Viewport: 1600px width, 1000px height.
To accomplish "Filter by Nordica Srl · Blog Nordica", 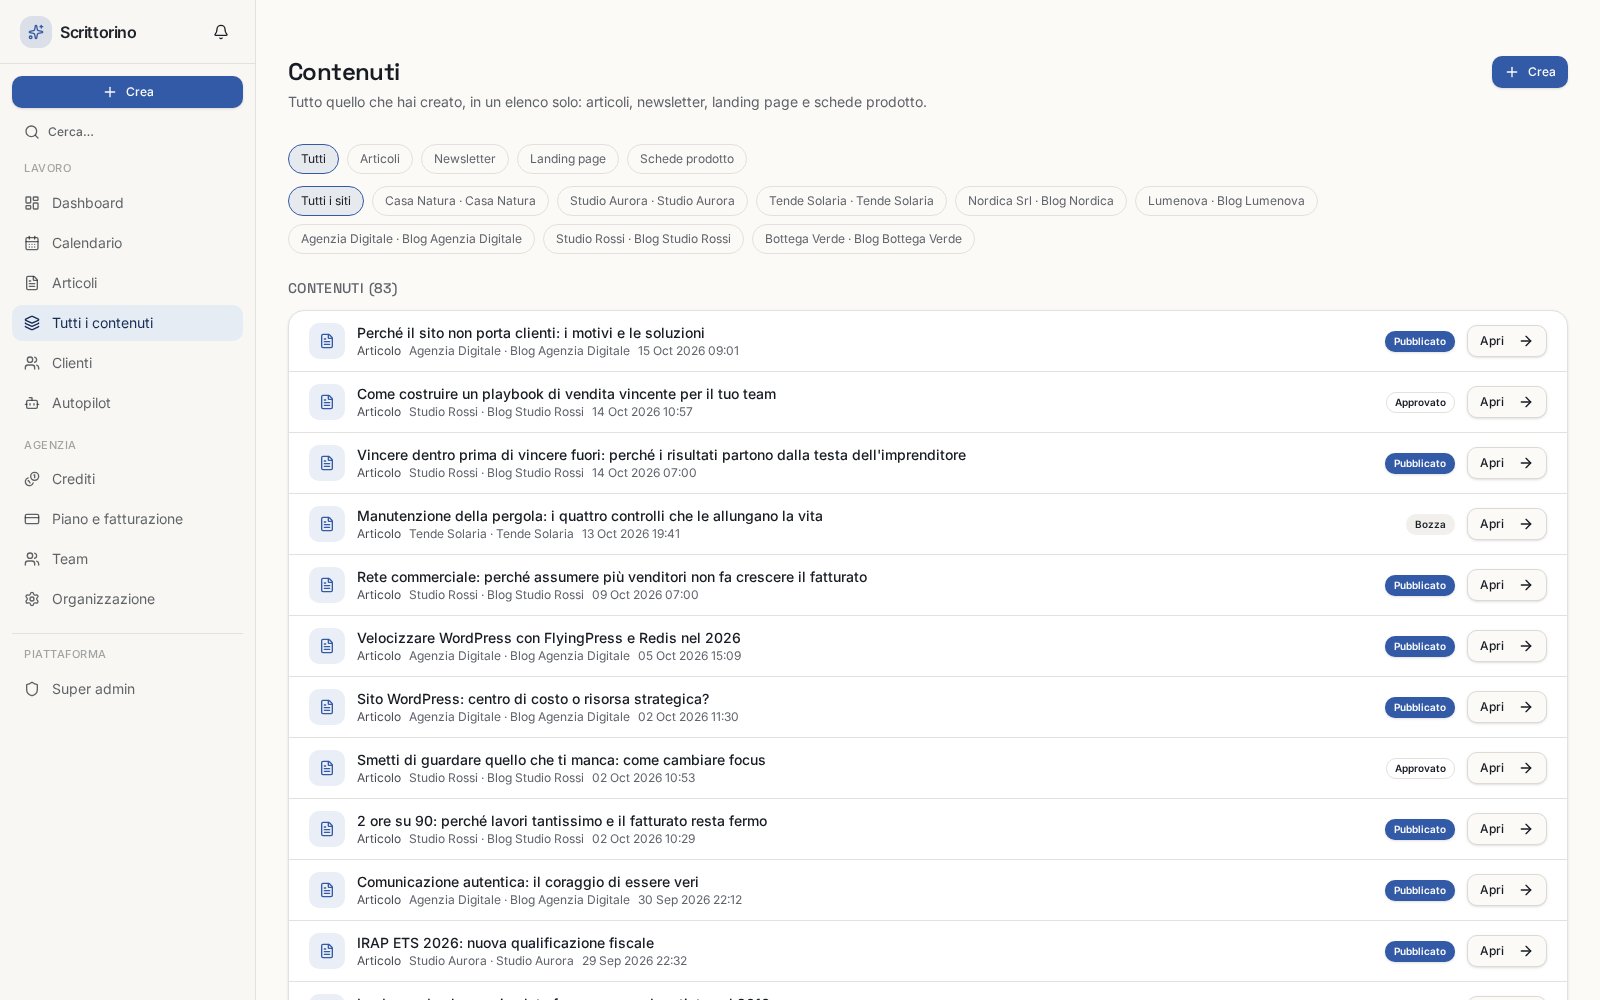I will click(1041, 201).
